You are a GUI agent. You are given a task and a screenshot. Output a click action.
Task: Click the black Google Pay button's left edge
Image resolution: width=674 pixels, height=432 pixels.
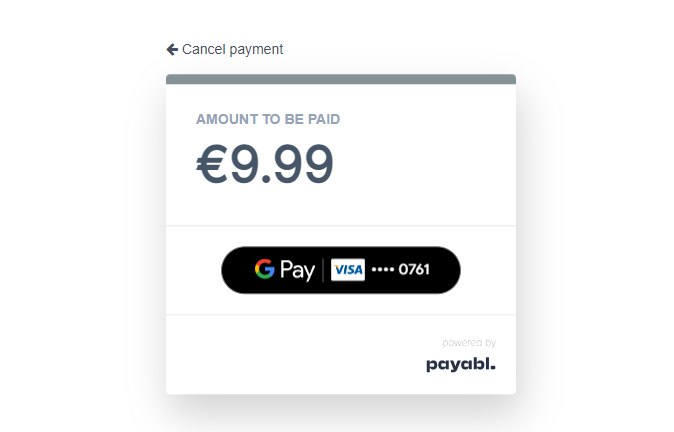(227, 270)
